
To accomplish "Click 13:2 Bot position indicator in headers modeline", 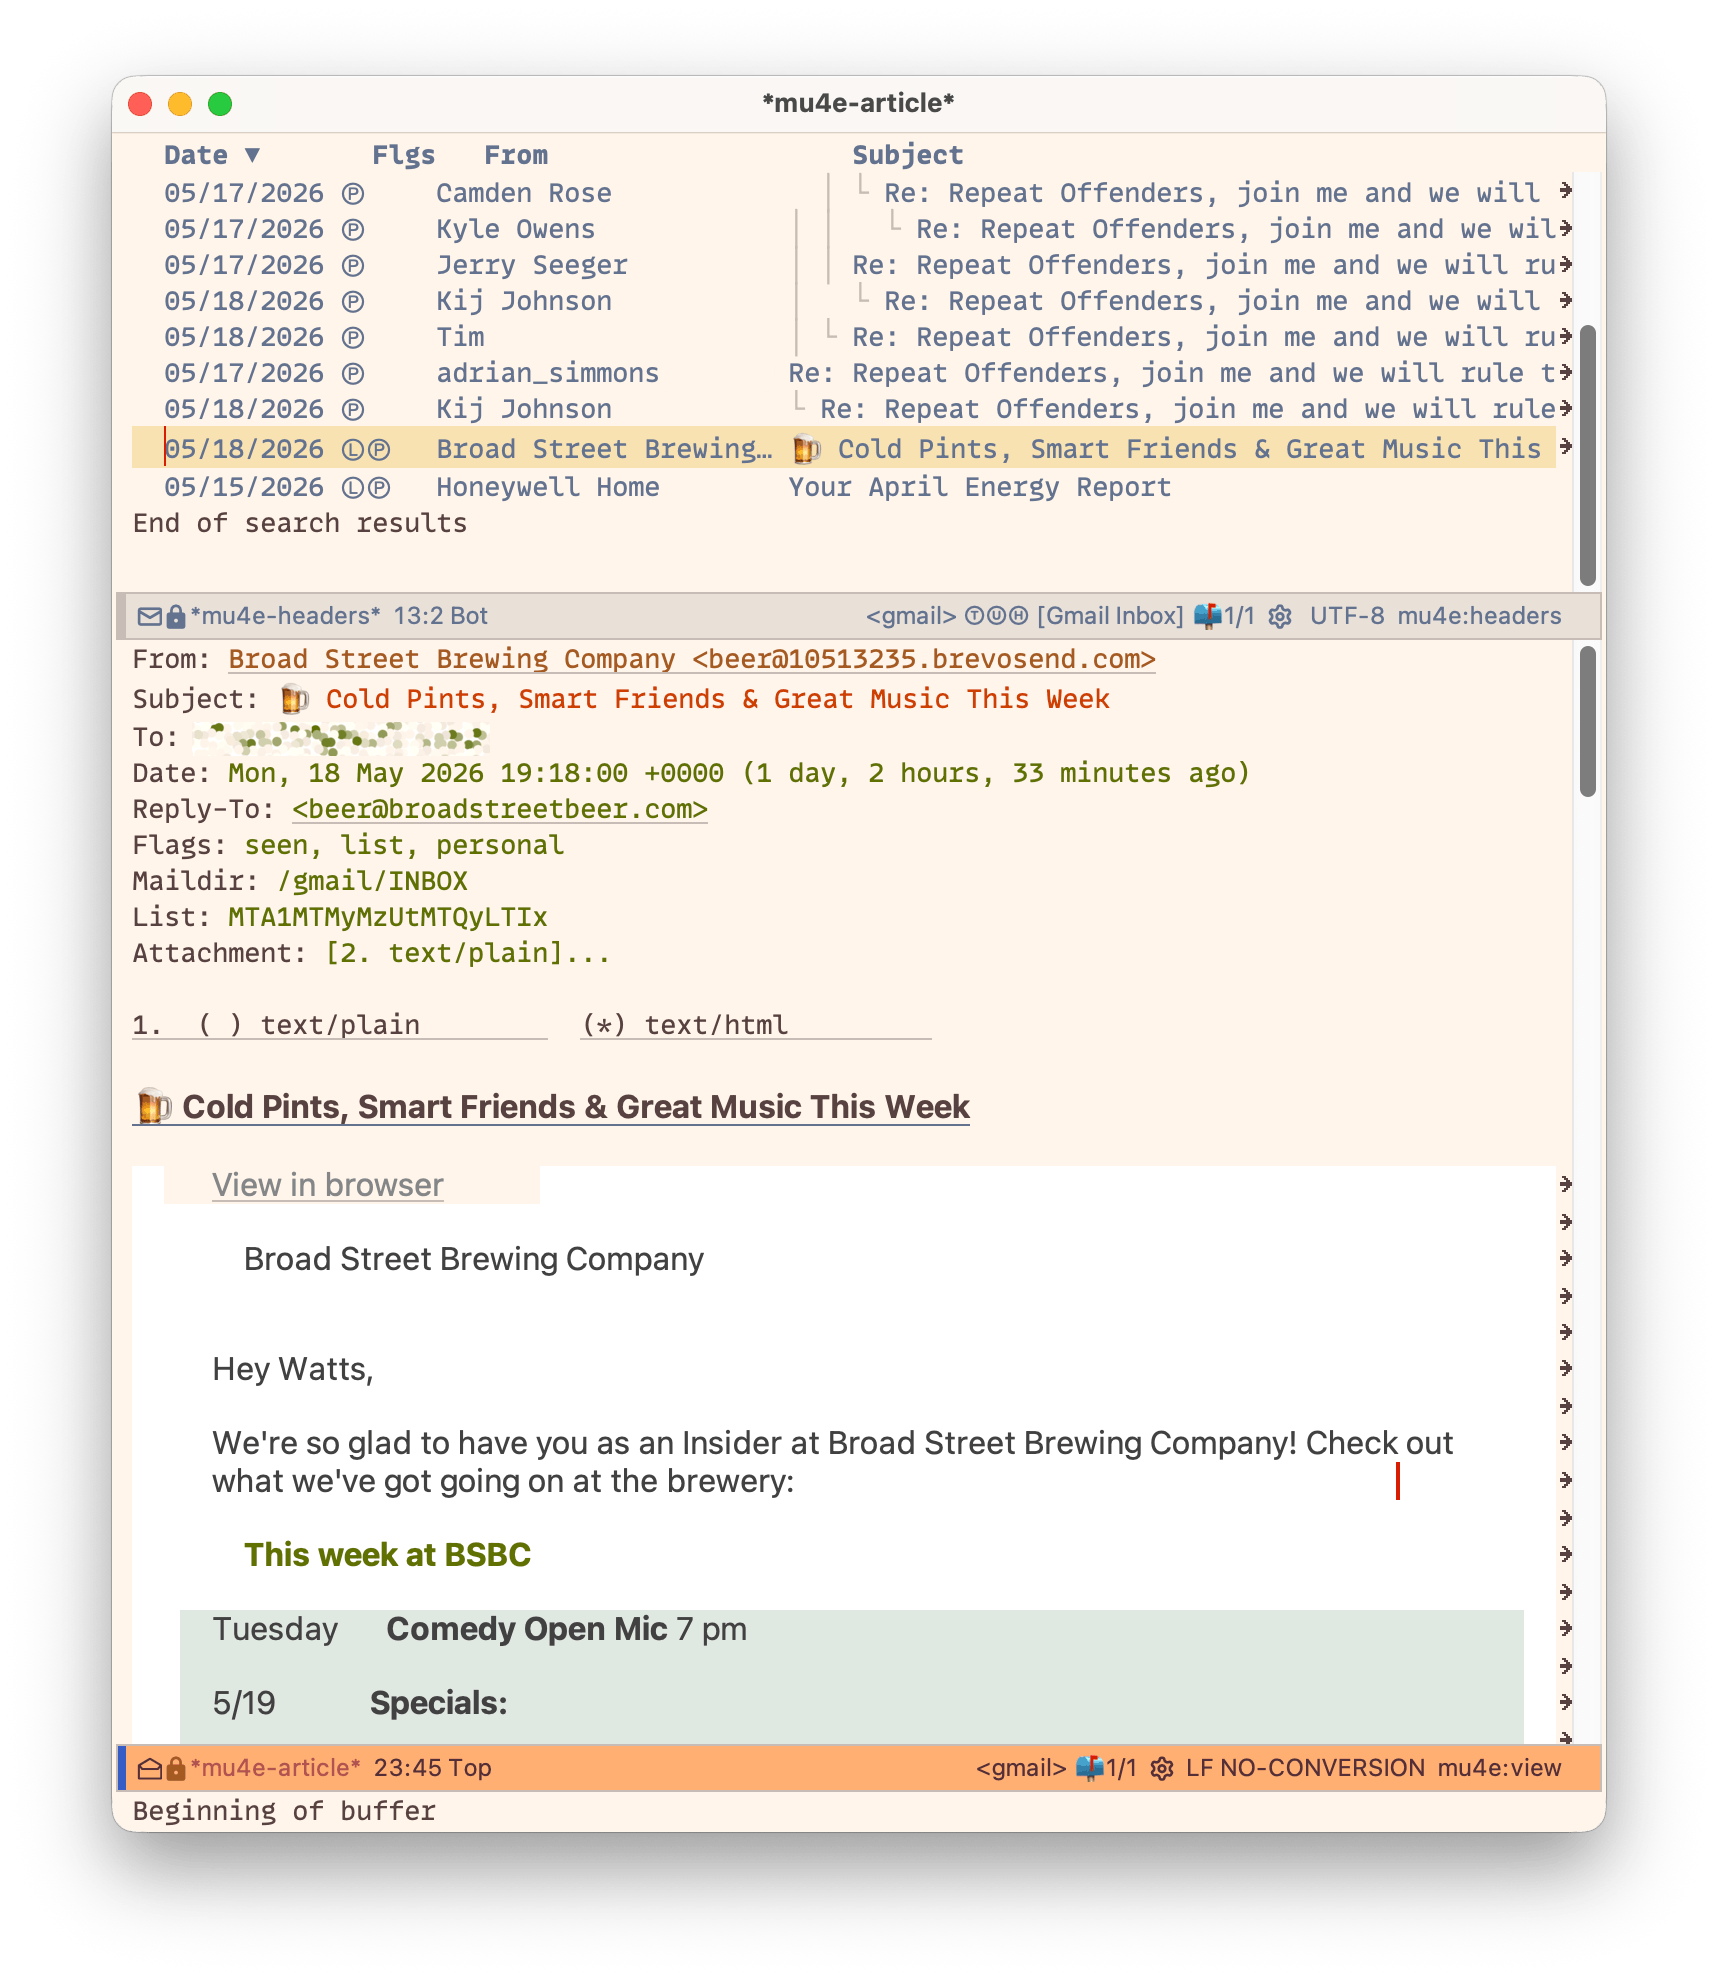I will point(440,616).
